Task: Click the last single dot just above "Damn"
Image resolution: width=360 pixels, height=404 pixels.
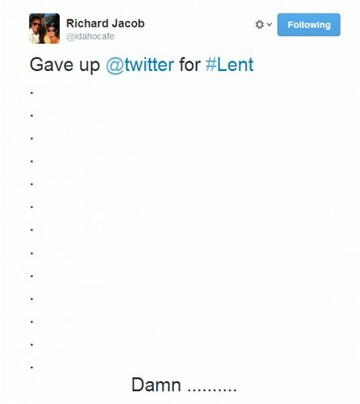Action: [32, 368]
